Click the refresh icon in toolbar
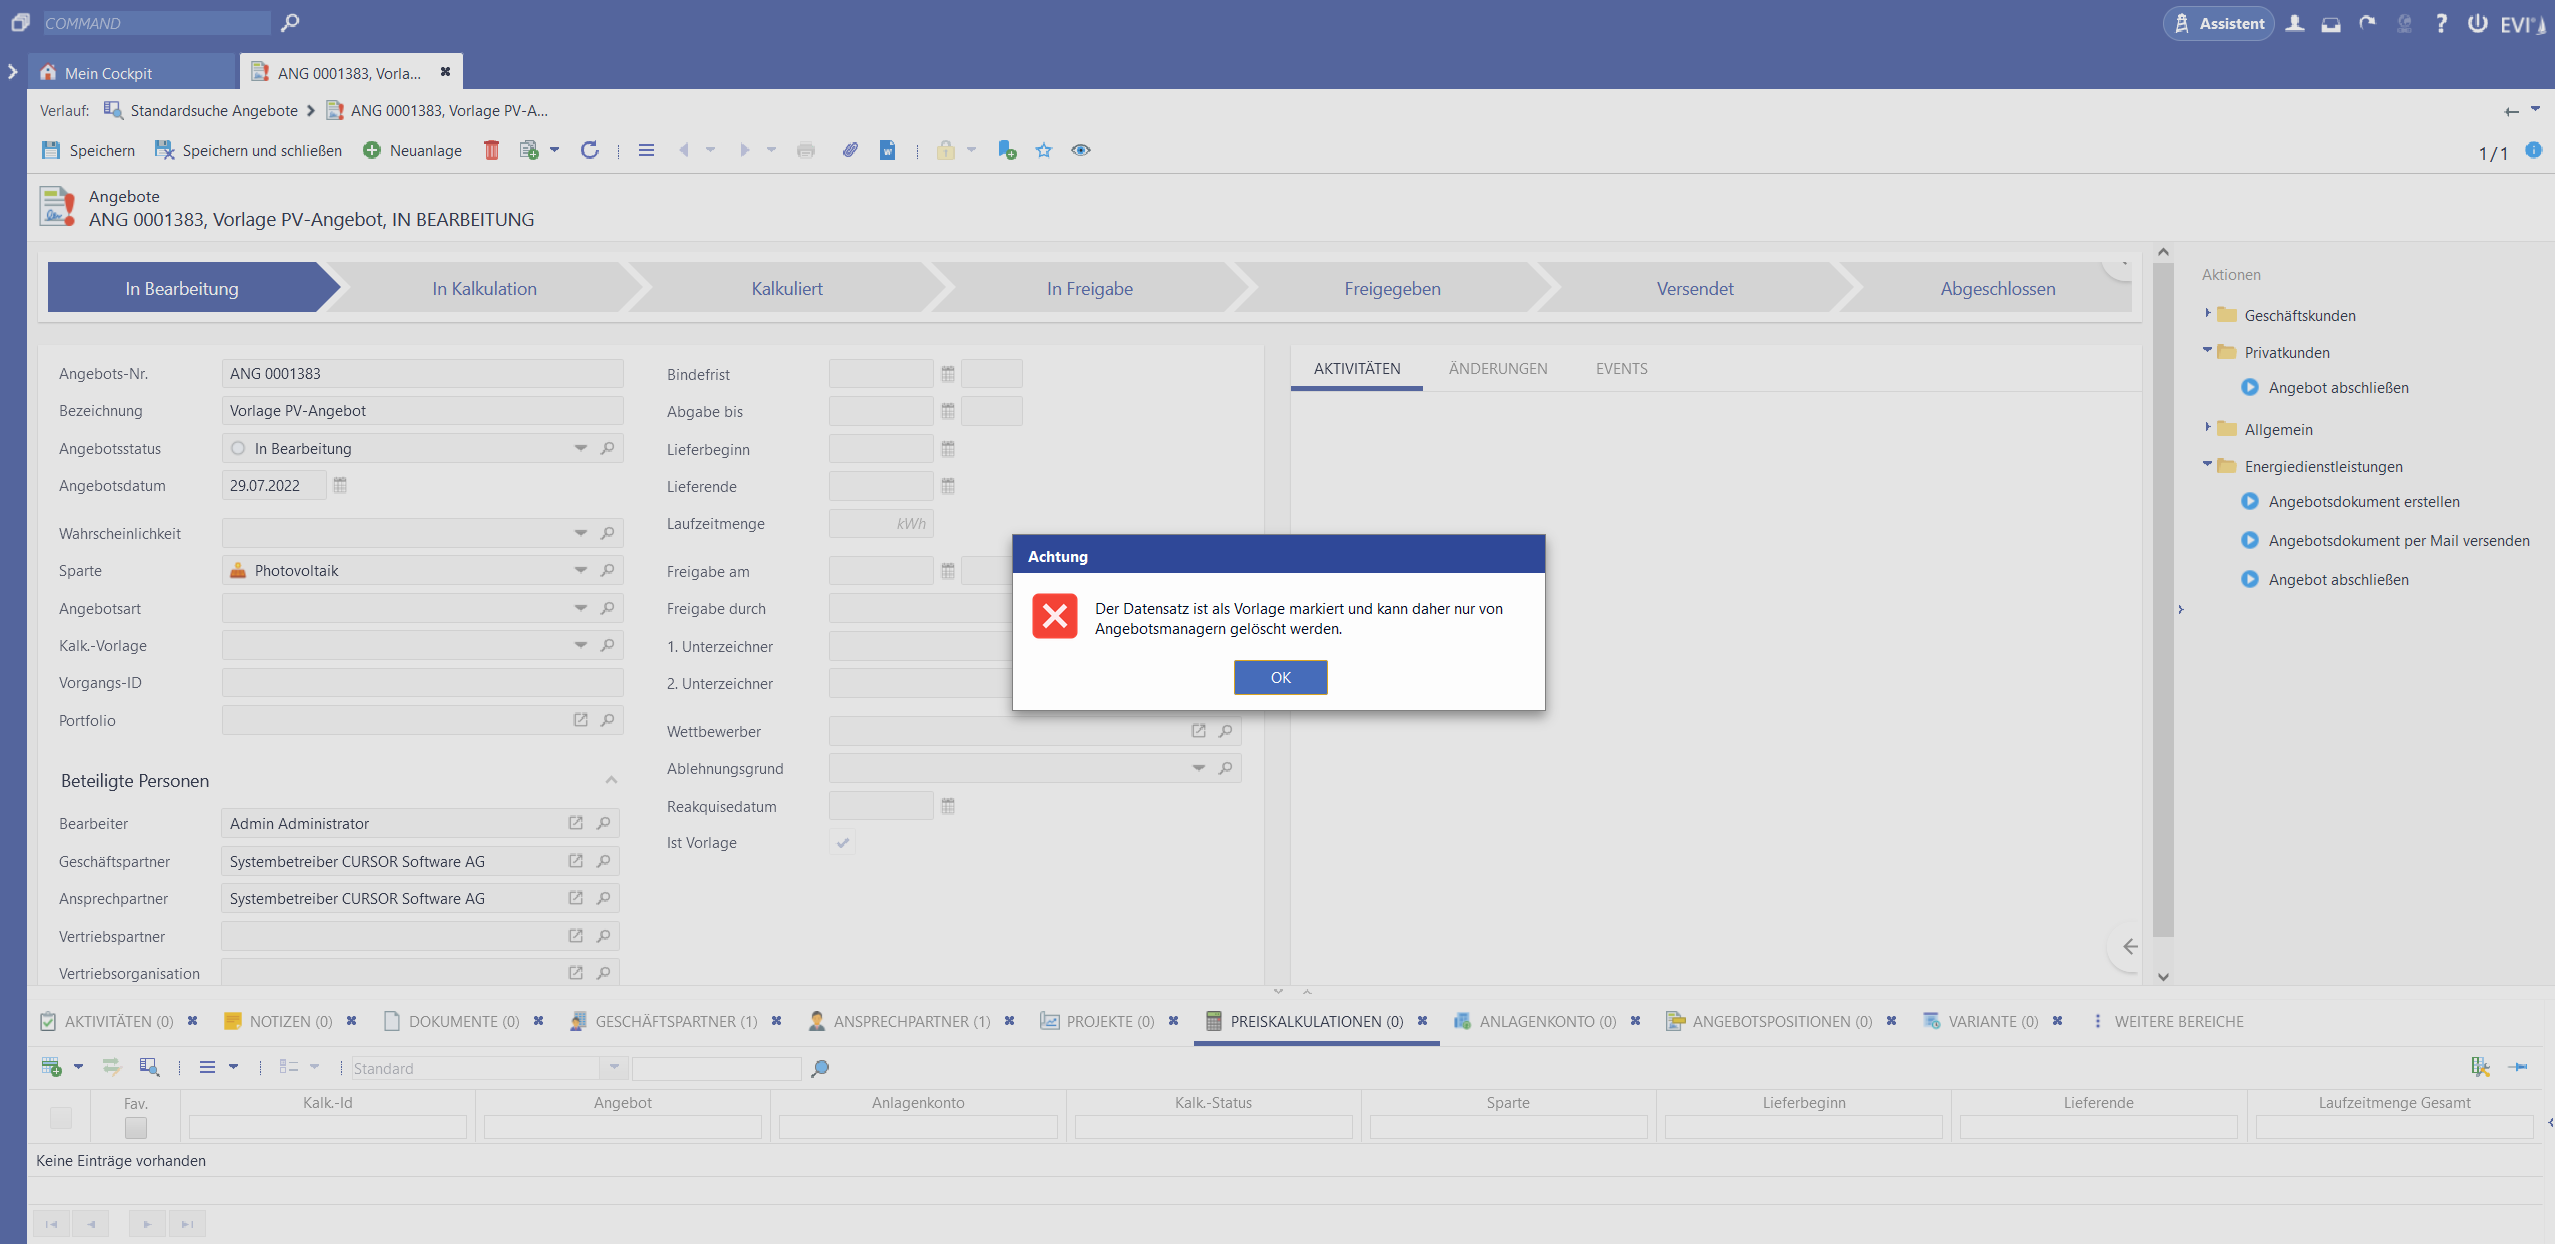Viewport: 2555px width, 1244px height. (590, 150)
